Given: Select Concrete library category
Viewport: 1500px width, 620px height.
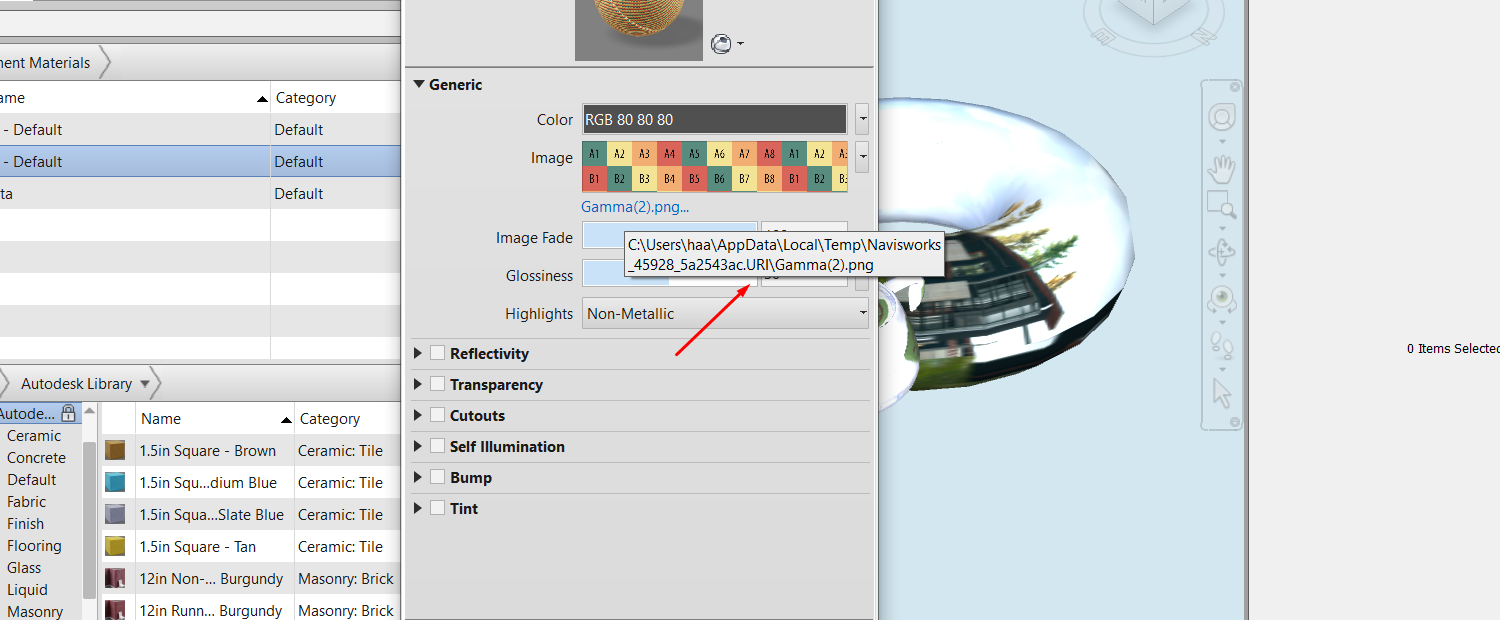Looking at the screenshot, I should [36, 458].
